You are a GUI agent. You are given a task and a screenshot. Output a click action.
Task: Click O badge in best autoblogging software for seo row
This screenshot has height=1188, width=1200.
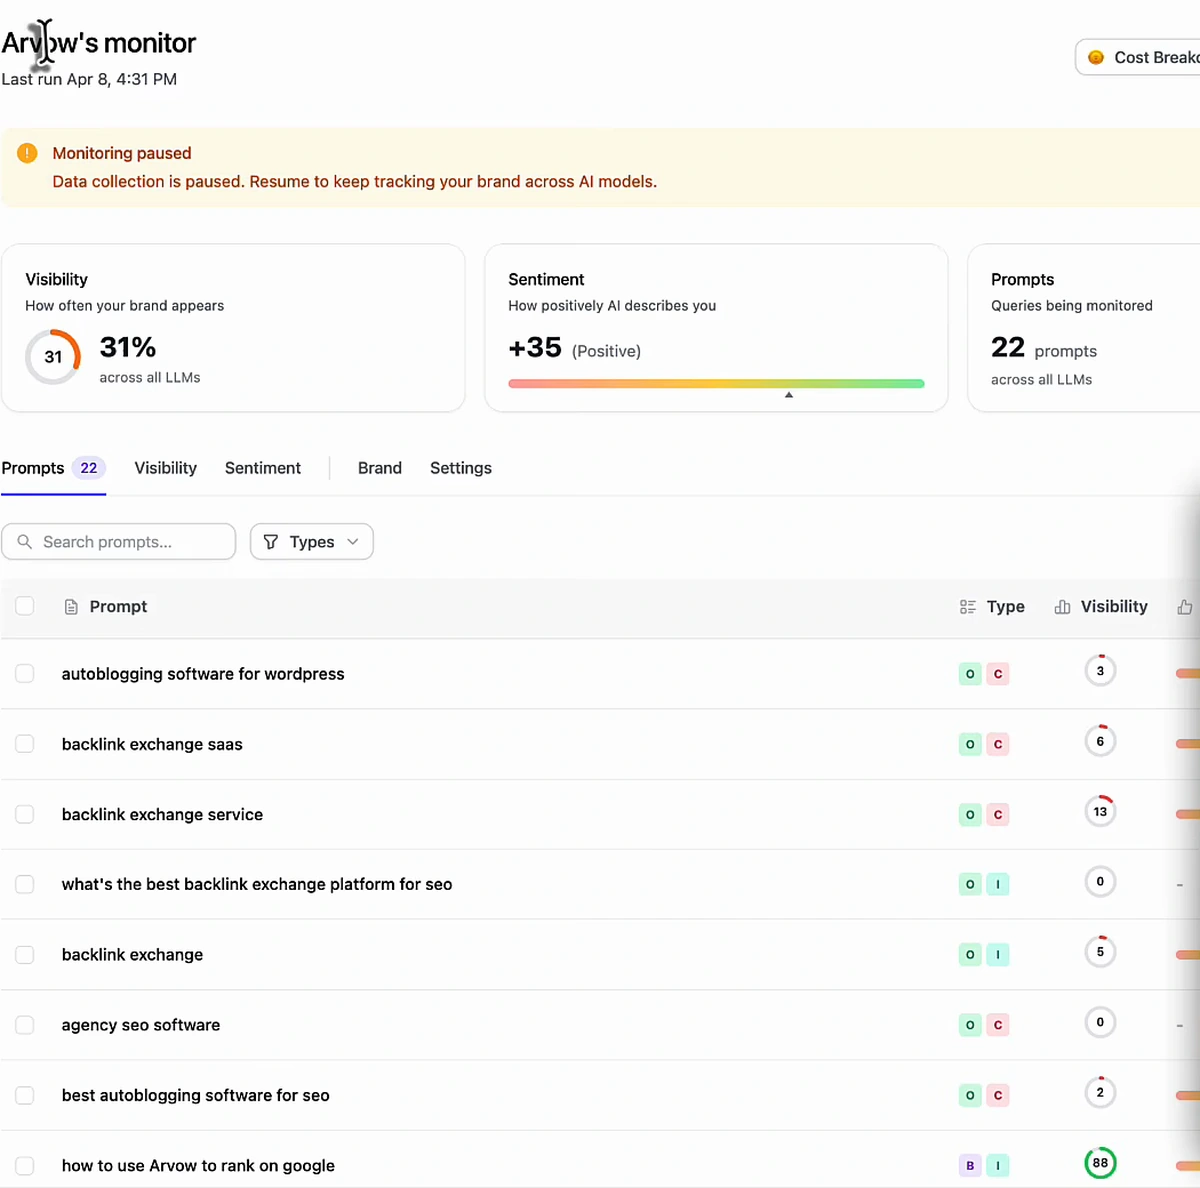tap(970, 1096)
